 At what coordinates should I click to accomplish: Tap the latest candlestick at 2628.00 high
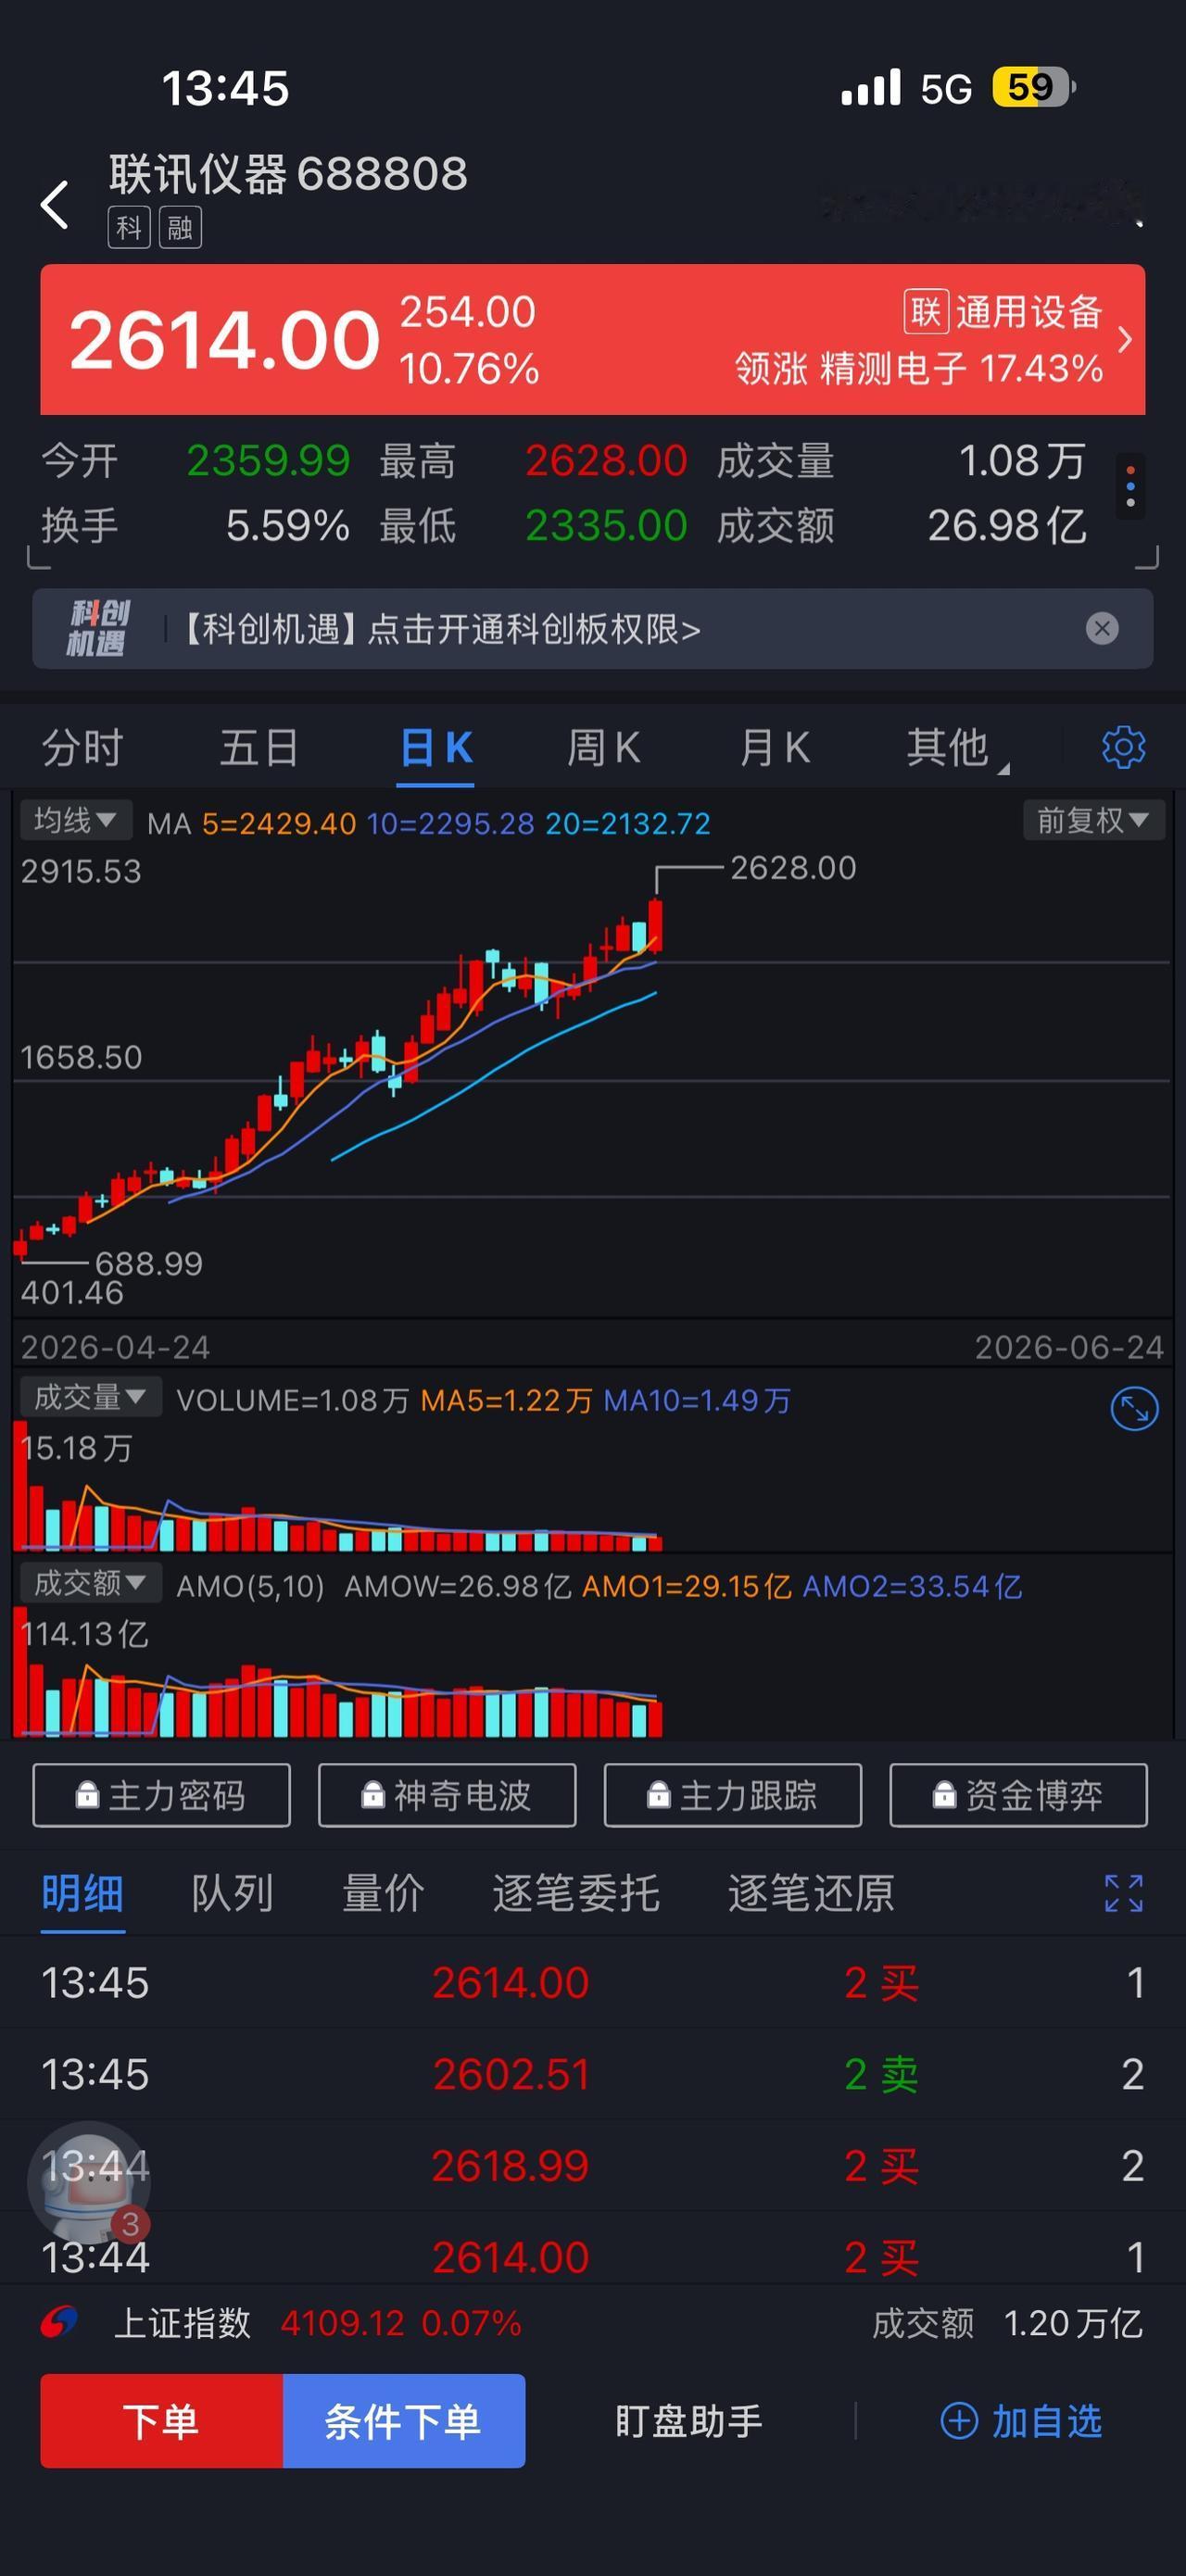tap(655, 925)
